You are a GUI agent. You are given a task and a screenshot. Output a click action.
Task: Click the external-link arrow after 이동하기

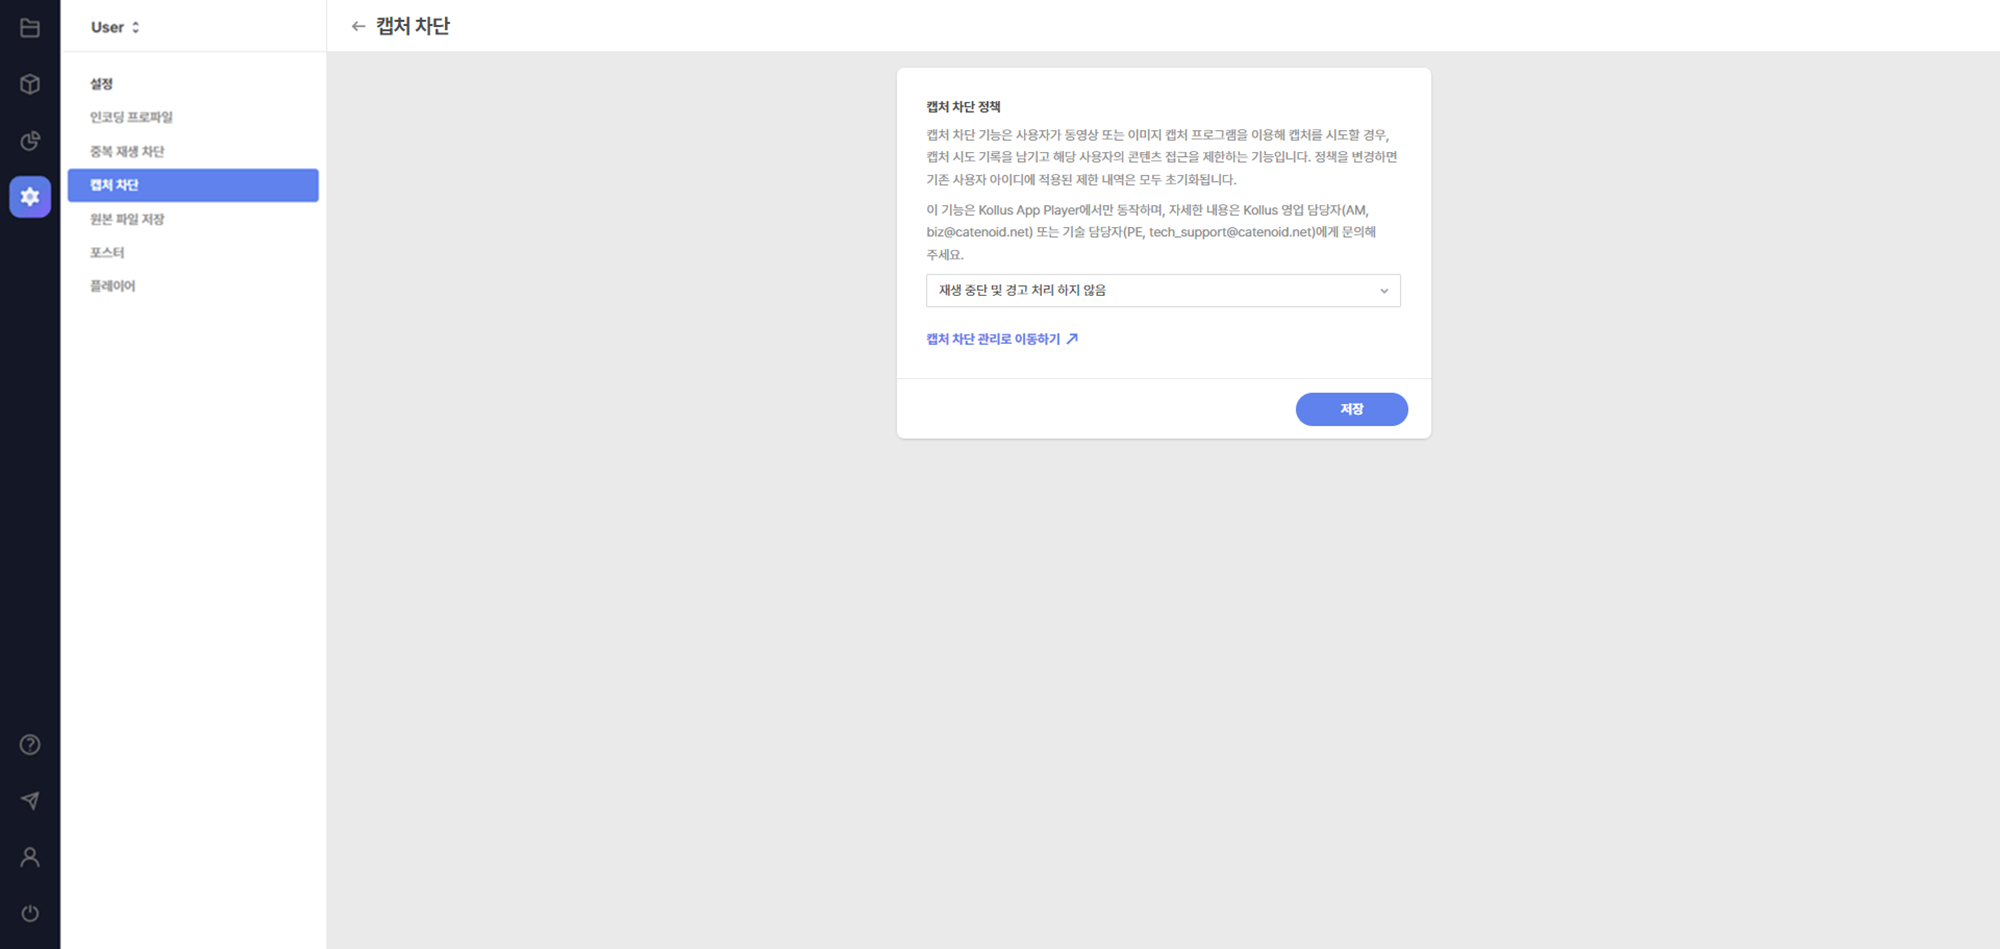point(1072,339)
